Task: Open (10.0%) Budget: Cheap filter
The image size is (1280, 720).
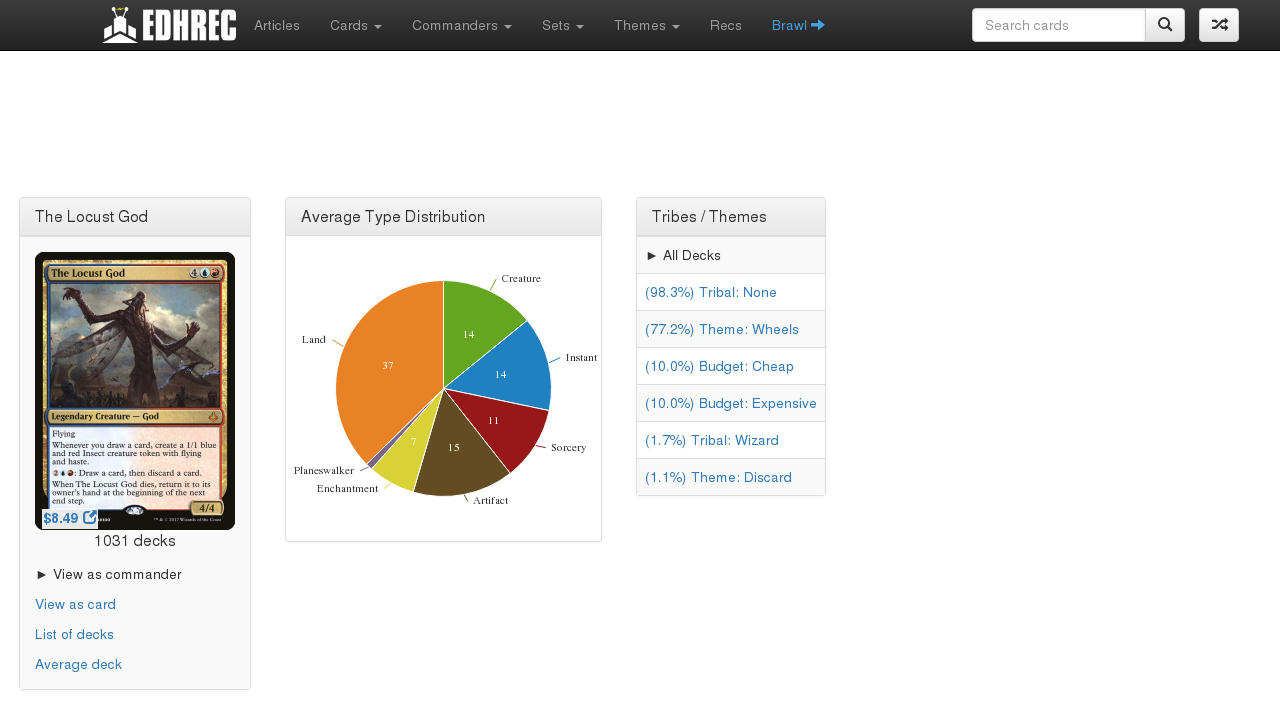Action: click(731, 366)
